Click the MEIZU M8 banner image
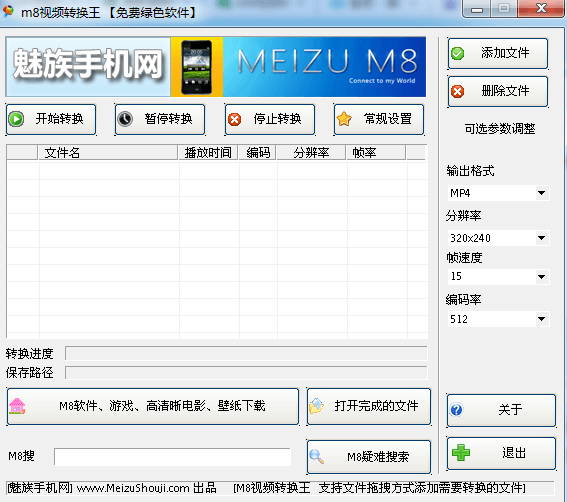Image resolution: width=567 pixels, height=502 pixels. tap(324, 67)
